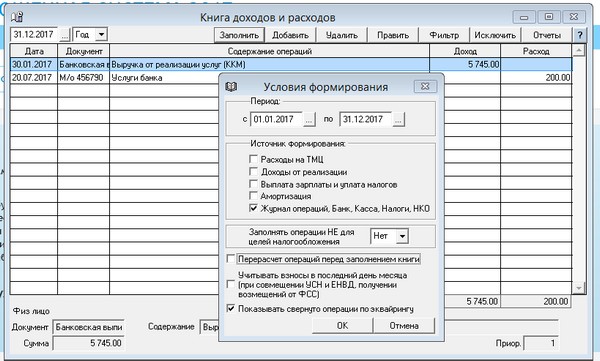The width and height of the screenshot is (600, 361).
Task: Click table scrollbar up arrow
Action: click(x=579, y=50)
